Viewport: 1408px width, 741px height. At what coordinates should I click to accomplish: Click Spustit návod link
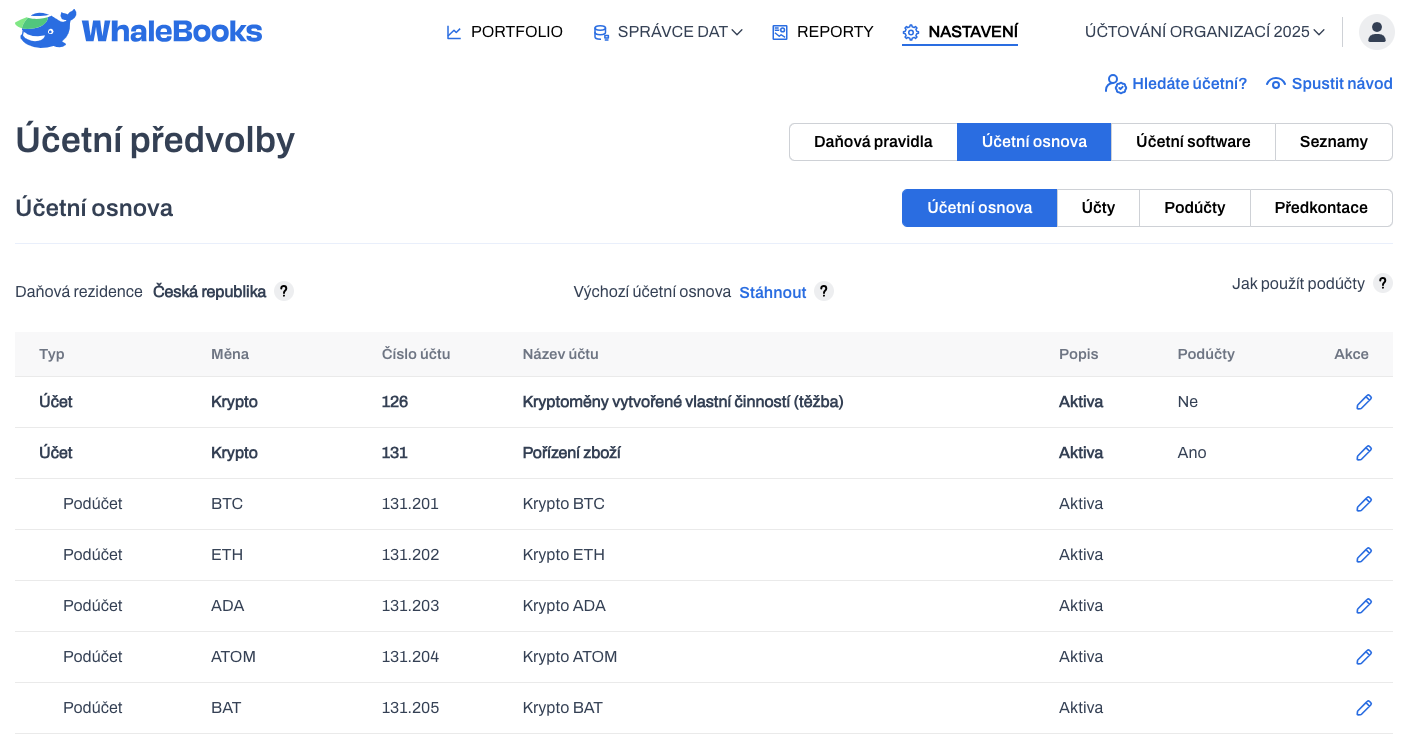pyautogui.click(x=1329, y=84)
